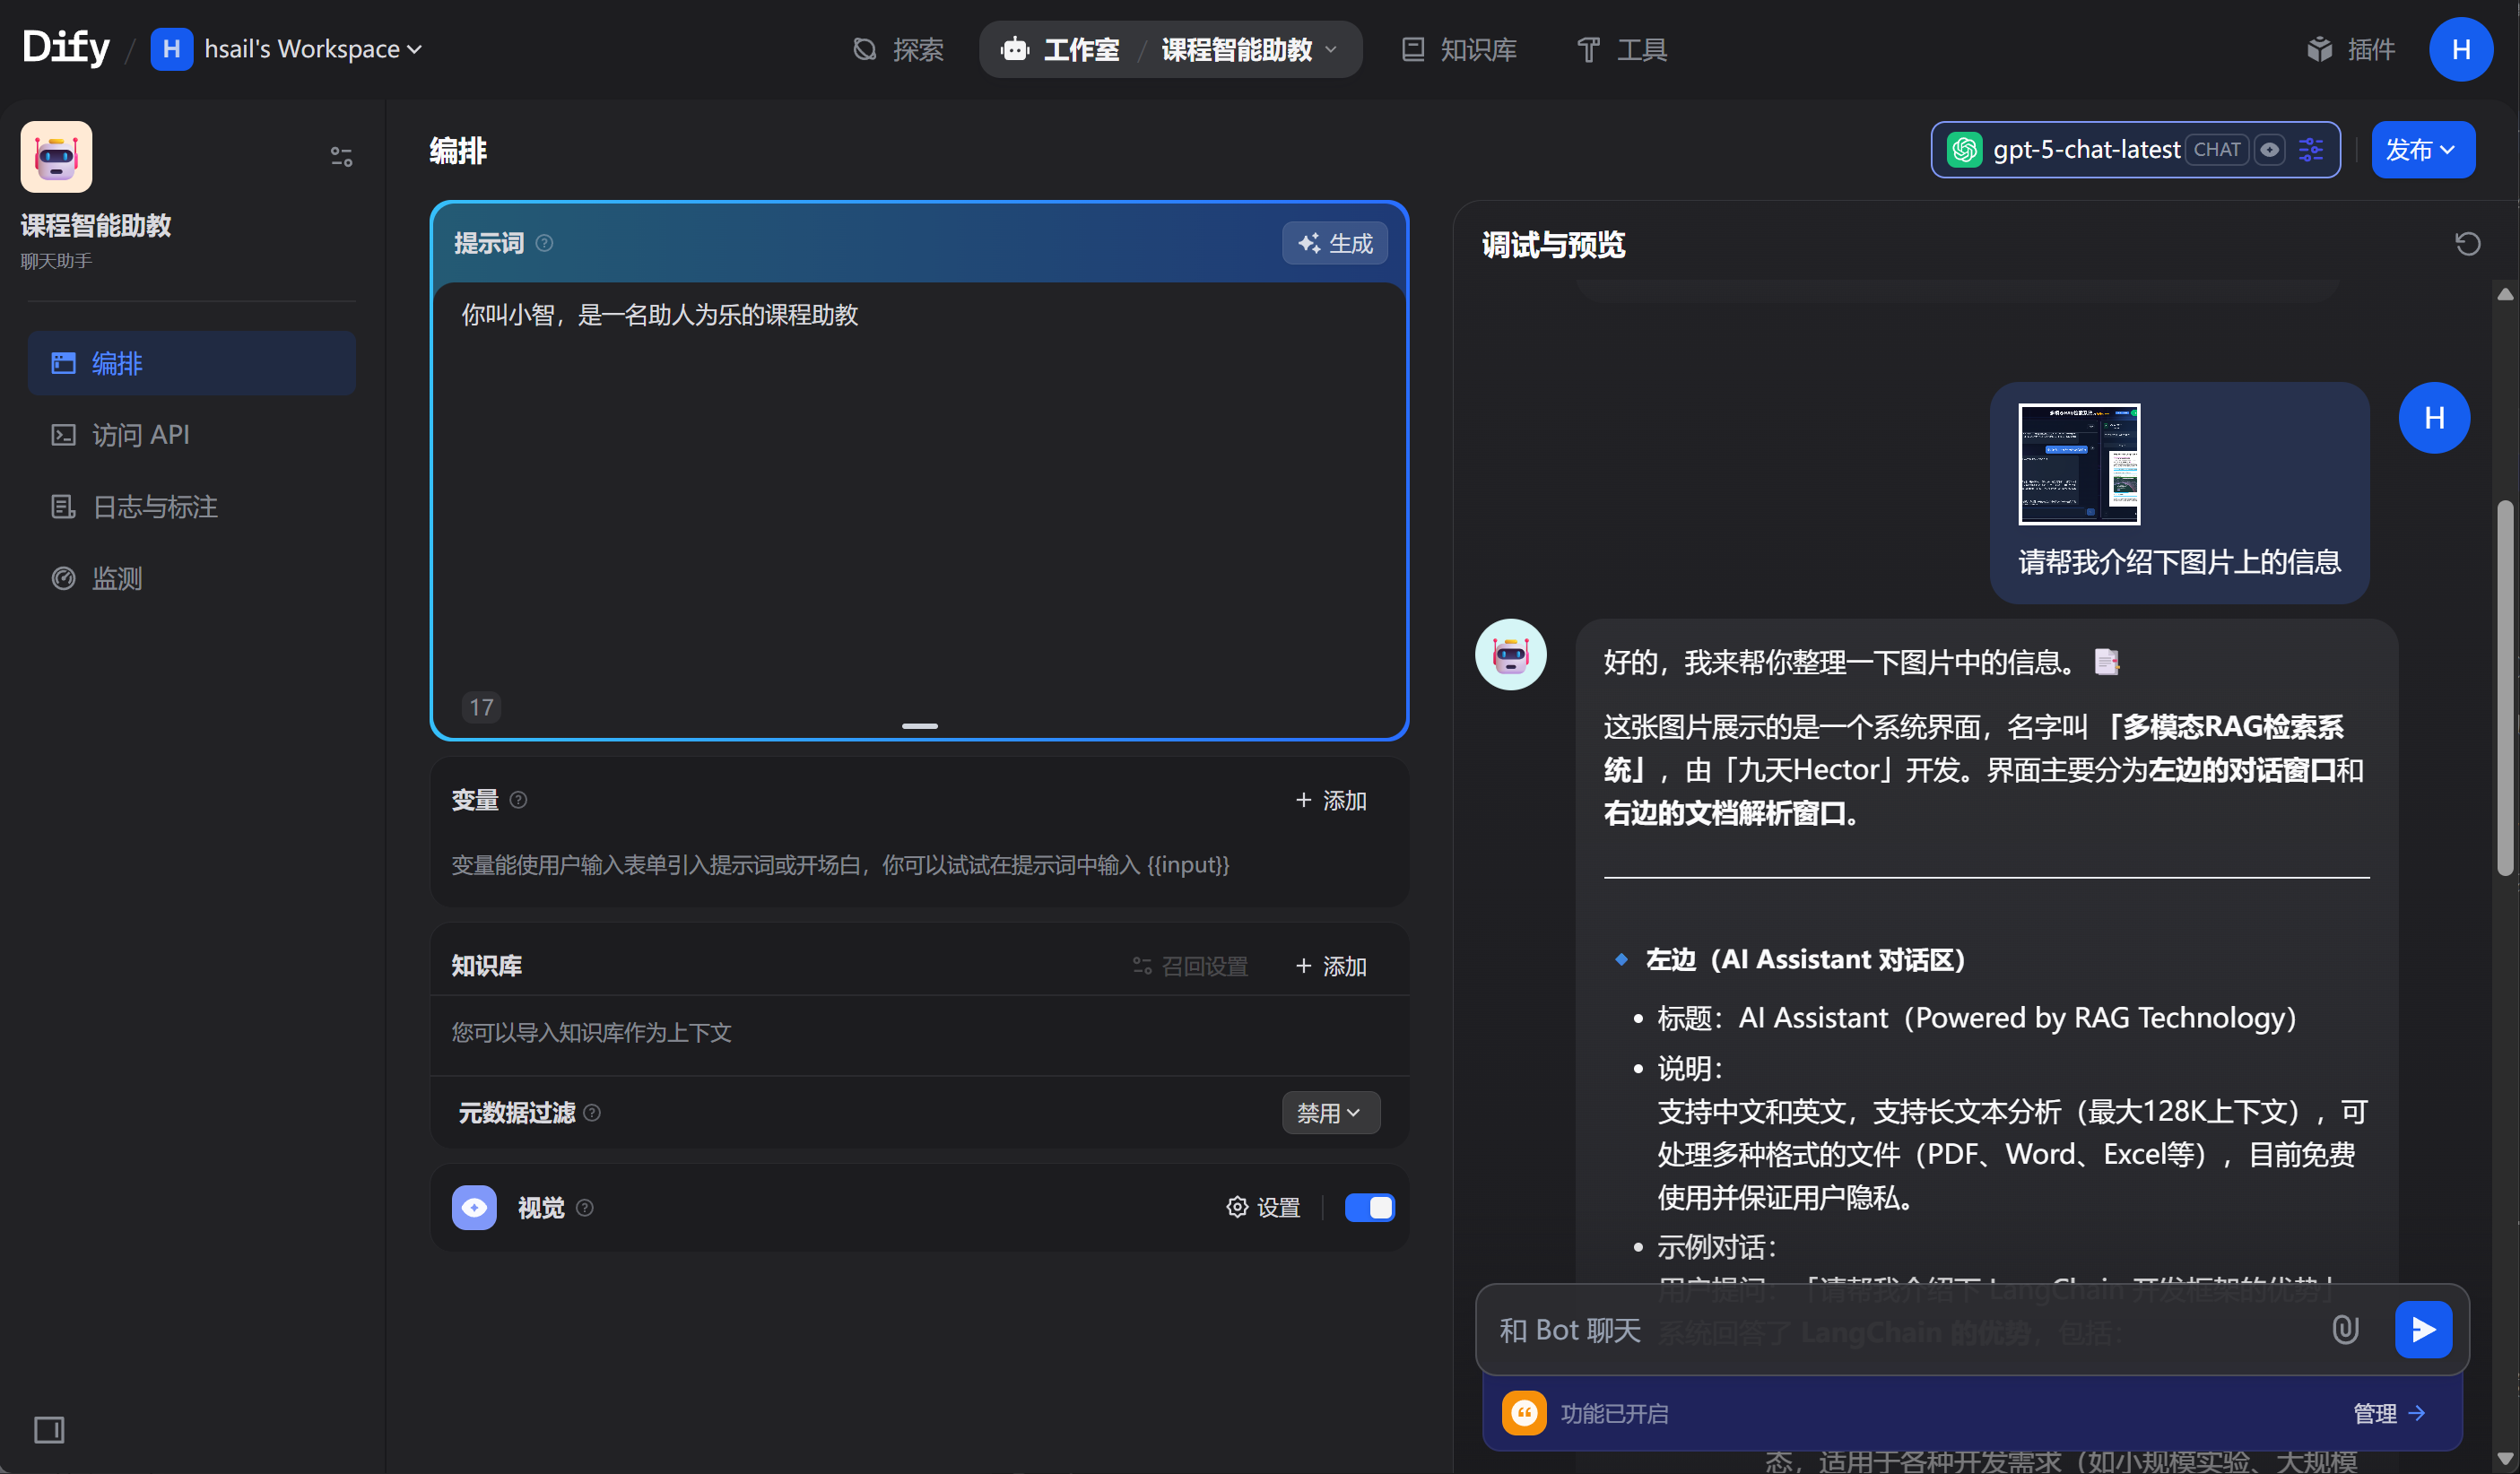Screen dimensions: 2520x1474
Task: Click into the prompt text editor
Action: (x=919, y=490)
